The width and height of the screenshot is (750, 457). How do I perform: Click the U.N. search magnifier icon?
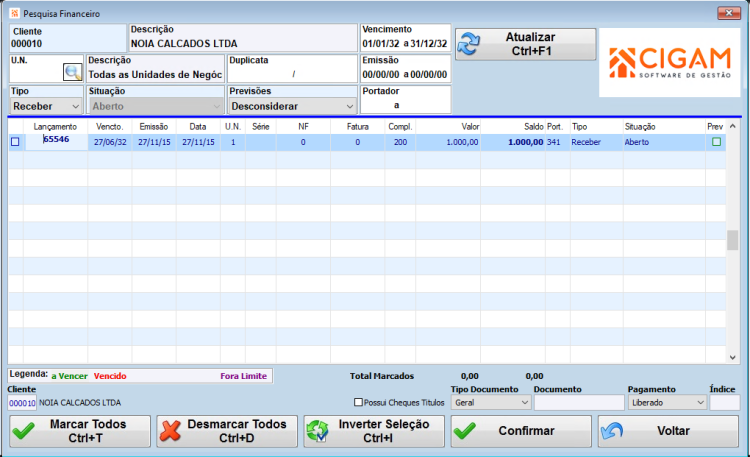point(73,72)
